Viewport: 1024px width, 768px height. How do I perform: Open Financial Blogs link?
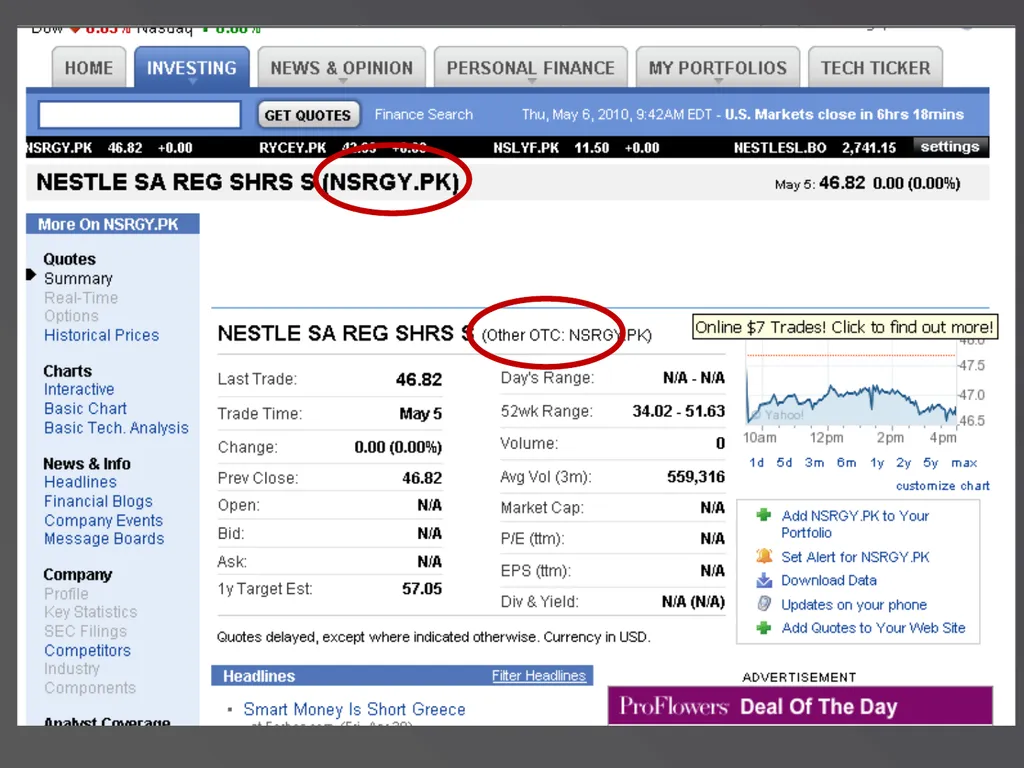[98, 501]
